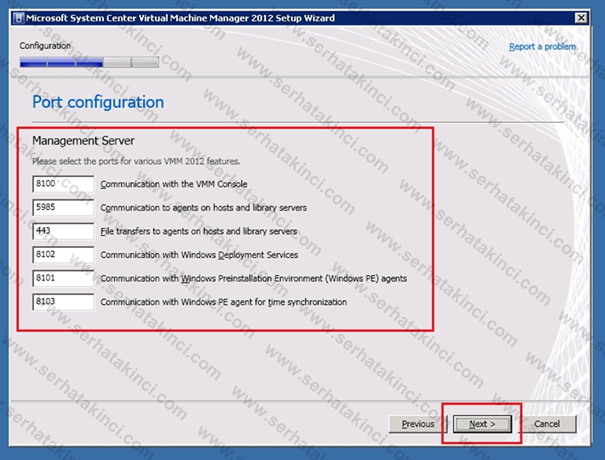Viewport: 605px width, 460px height.
Task: Click the Next > button
Action: [x=482, y=424]
